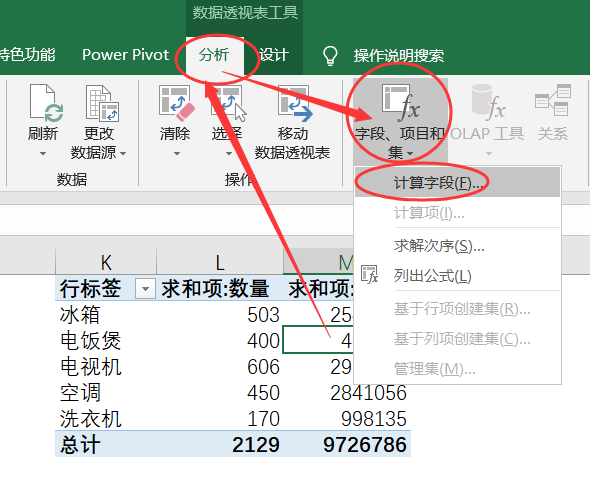The height and width of the screenshot is (493, 590).
Task: Choose 基于列项创建集(C)... menu item
Action: click(458, 339)
